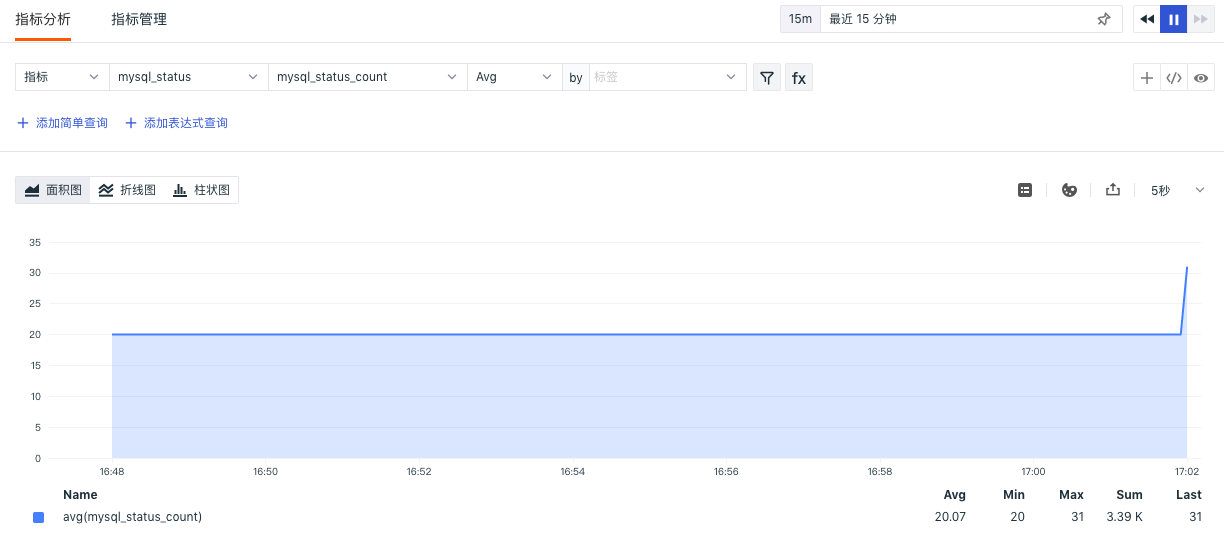The width and height of the screenshot is (1224, 545).
Task: Toggle the legend list icon
Action: point(1025,190)
